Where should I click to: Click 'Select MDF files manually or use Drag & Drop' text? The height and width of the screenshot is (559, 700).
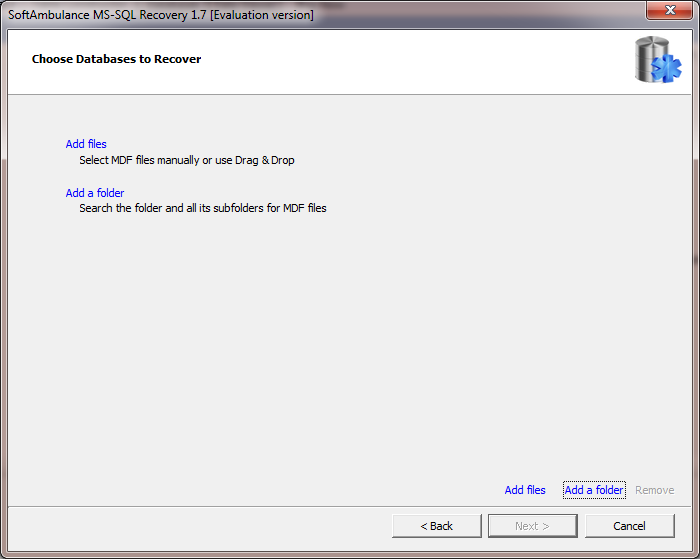pyautogui.click(x=187, y=160)
